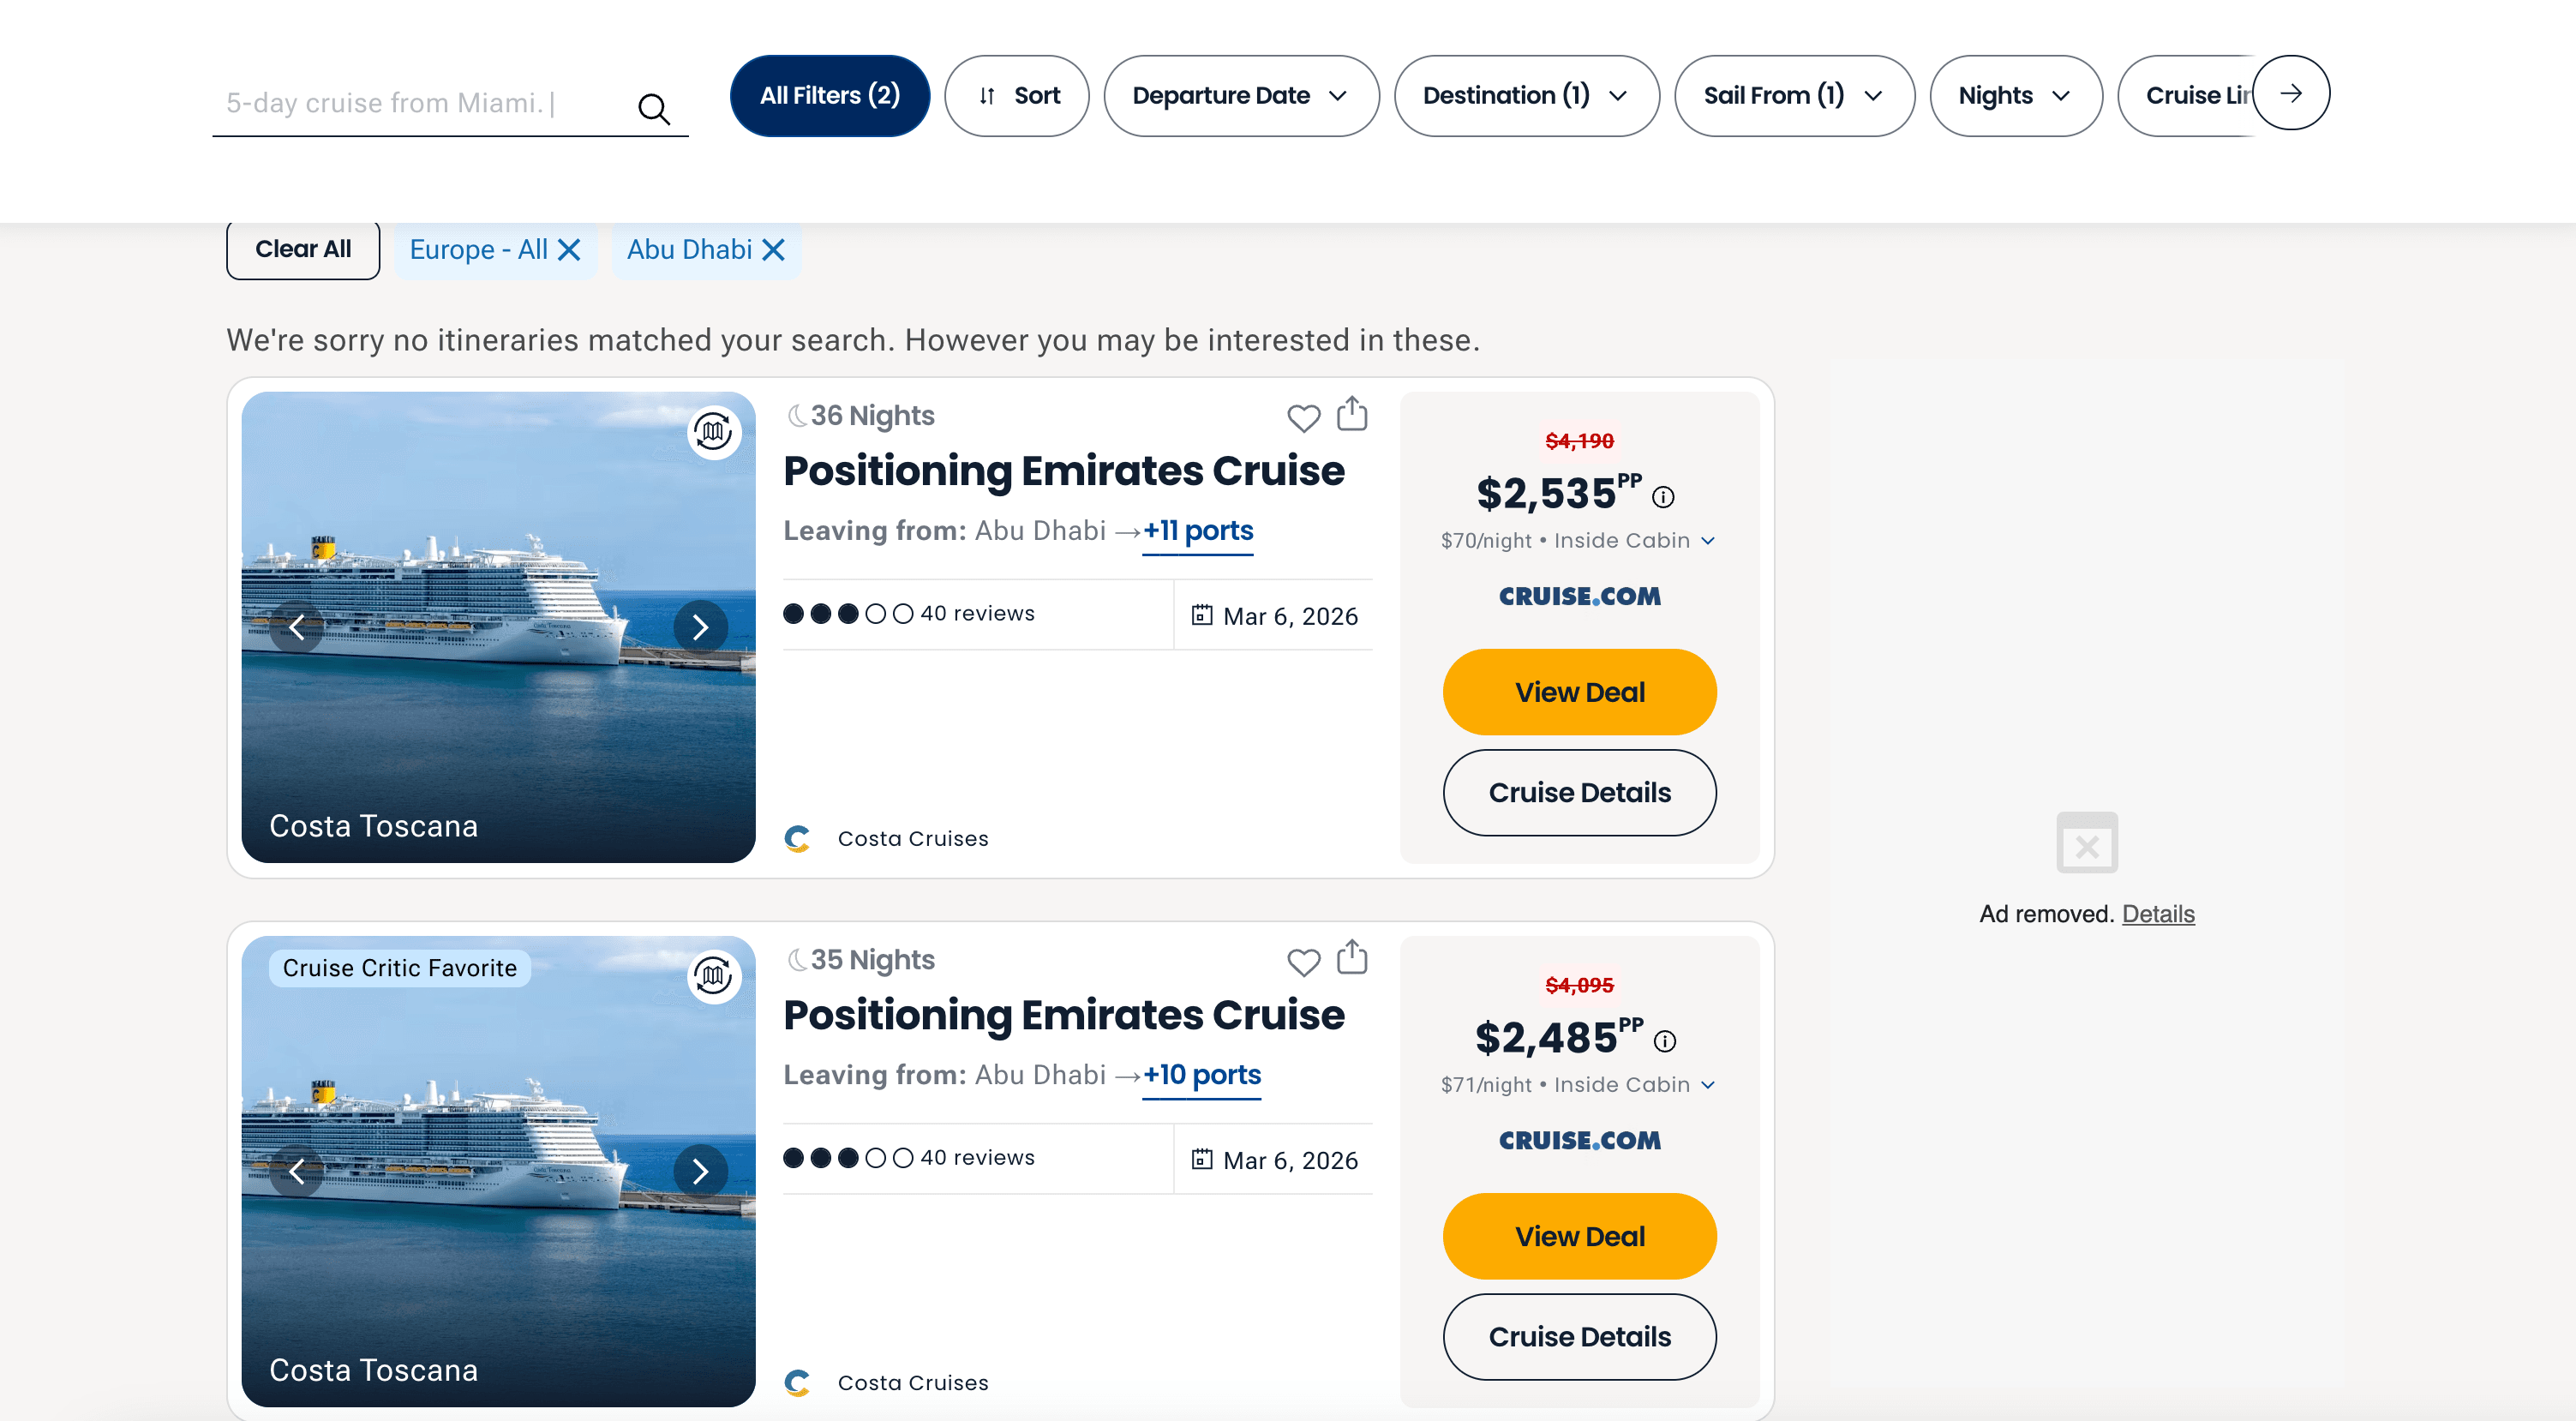
Task: Open the +11 ports itinerary link
Action: (1197, 531)
